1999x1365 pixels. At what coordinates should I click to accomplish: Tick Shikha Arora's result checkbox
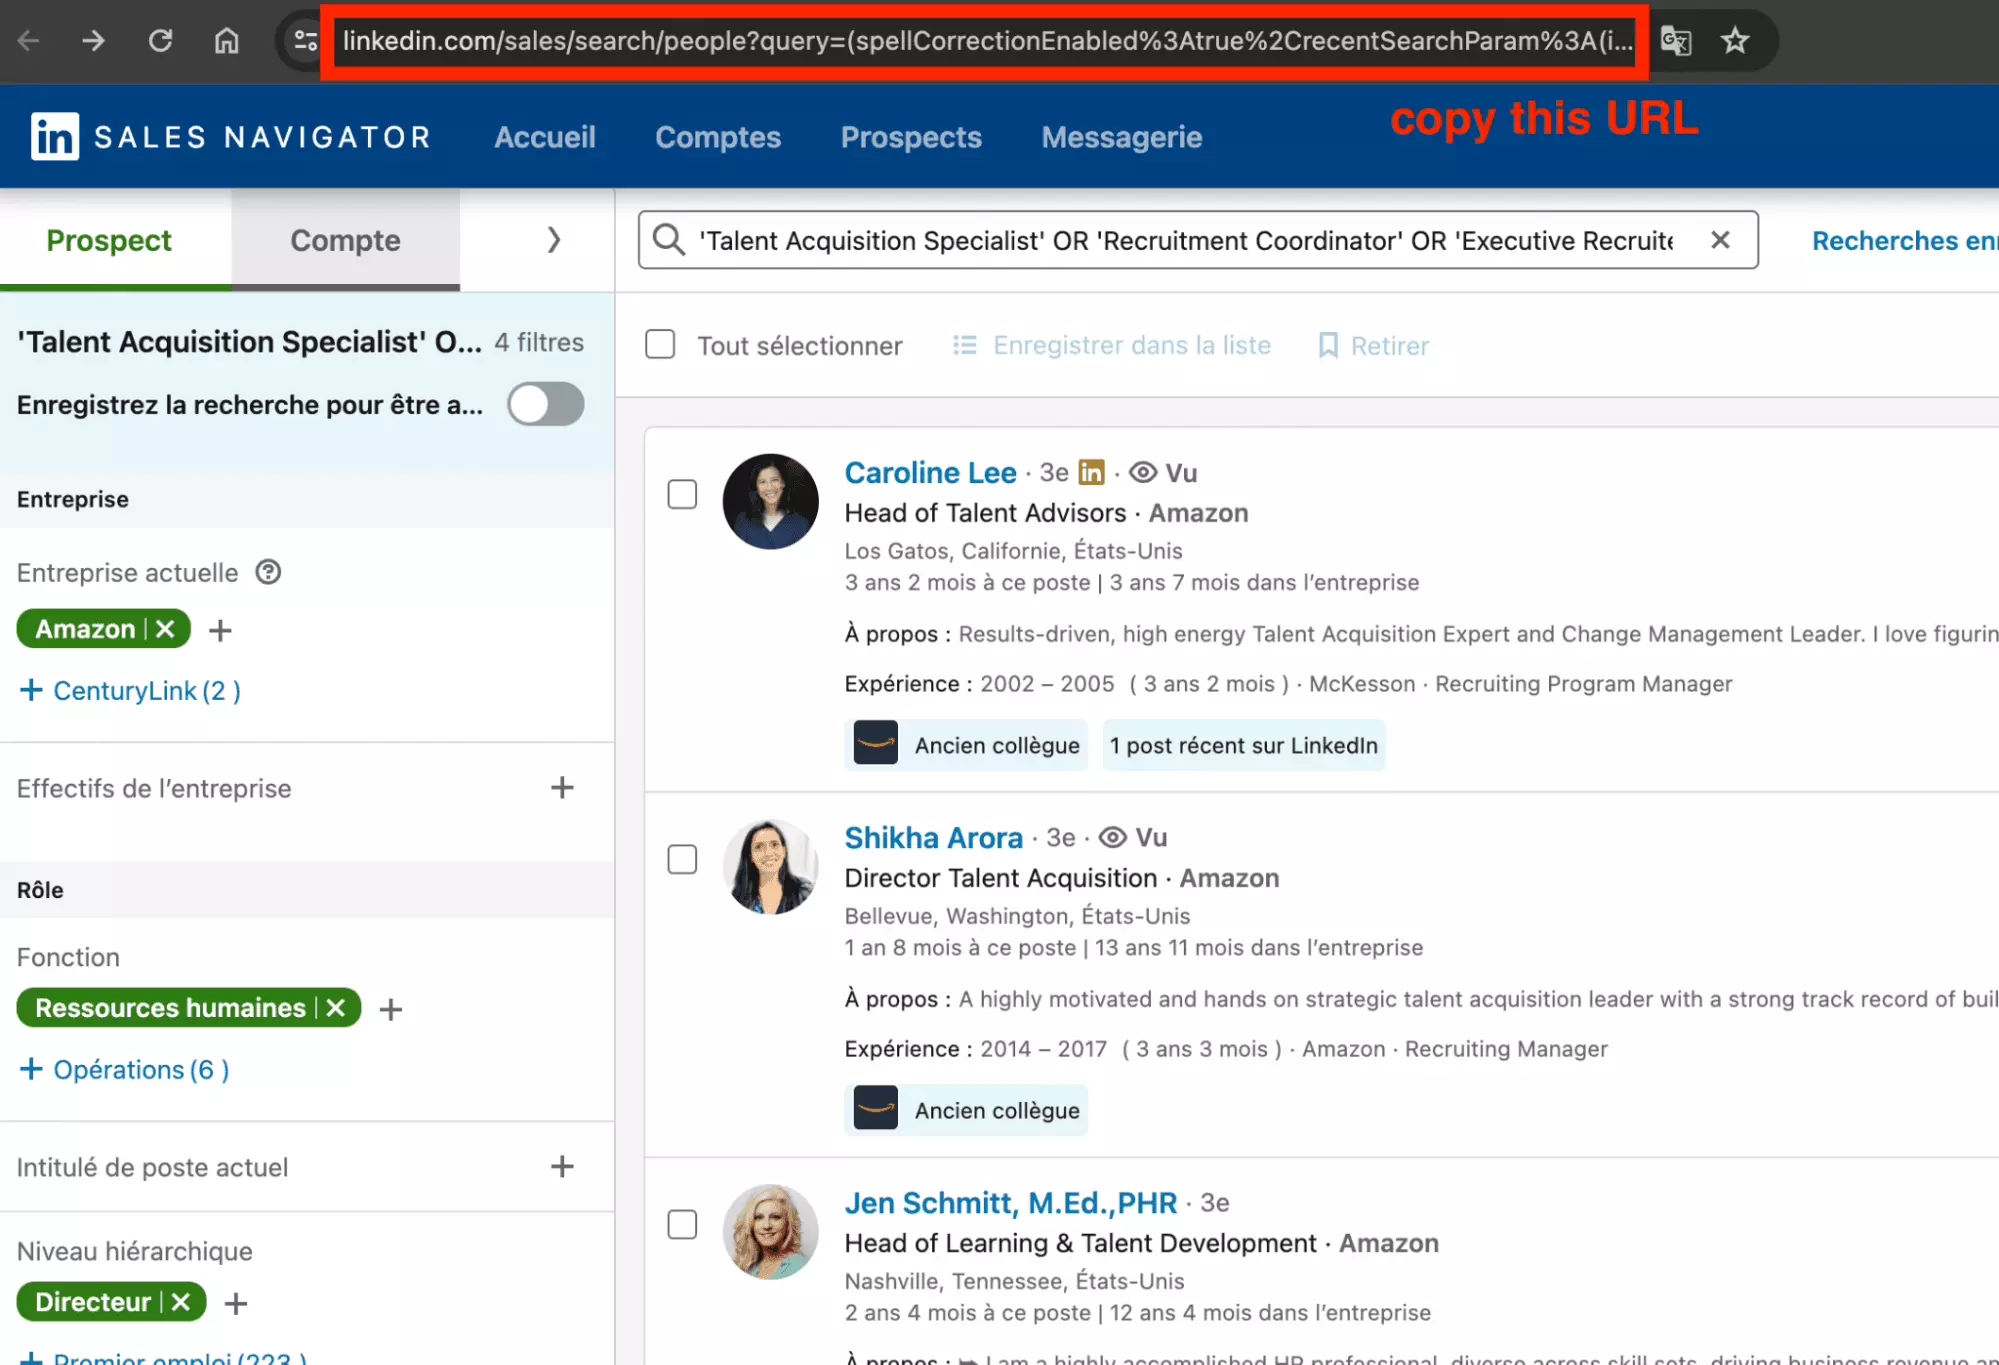682,859
